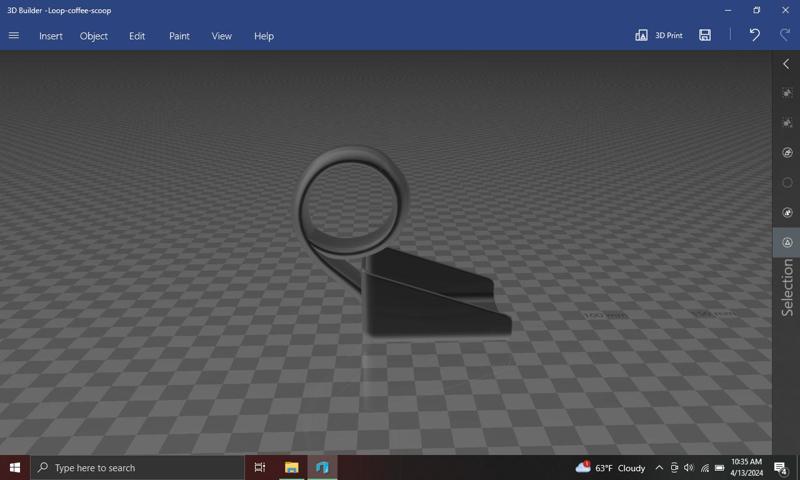Open the Paint menu
The height and width of the screenshot is (480, 800).
[x=179, y=36]
